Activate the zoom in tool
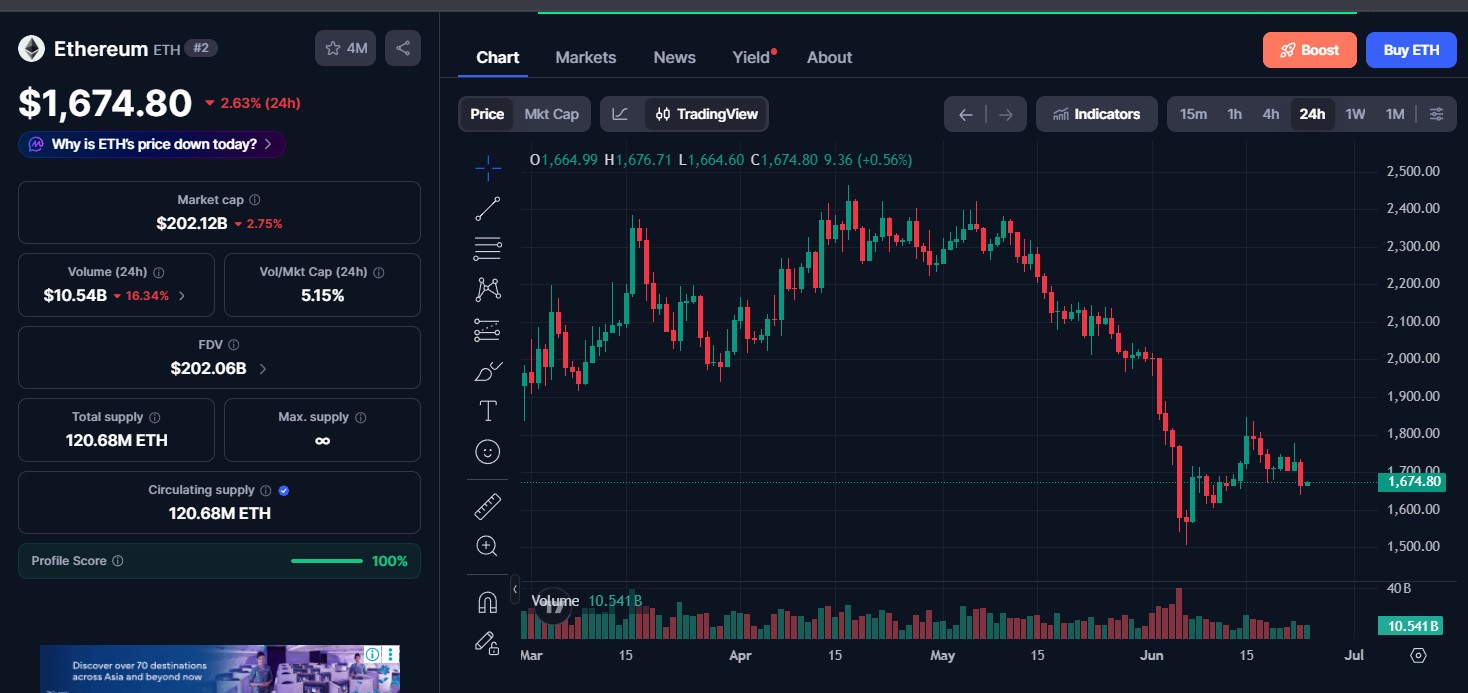The height and width of the screenshot is (693, 1468). tap(488, 546)
